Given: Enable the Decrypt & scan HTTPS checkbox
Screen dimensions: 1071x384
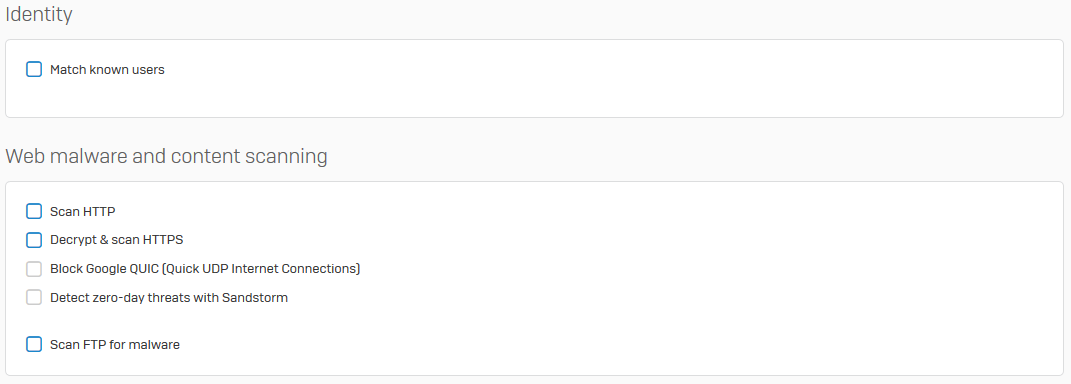Looking at the screenshot, I should [34, 240].
